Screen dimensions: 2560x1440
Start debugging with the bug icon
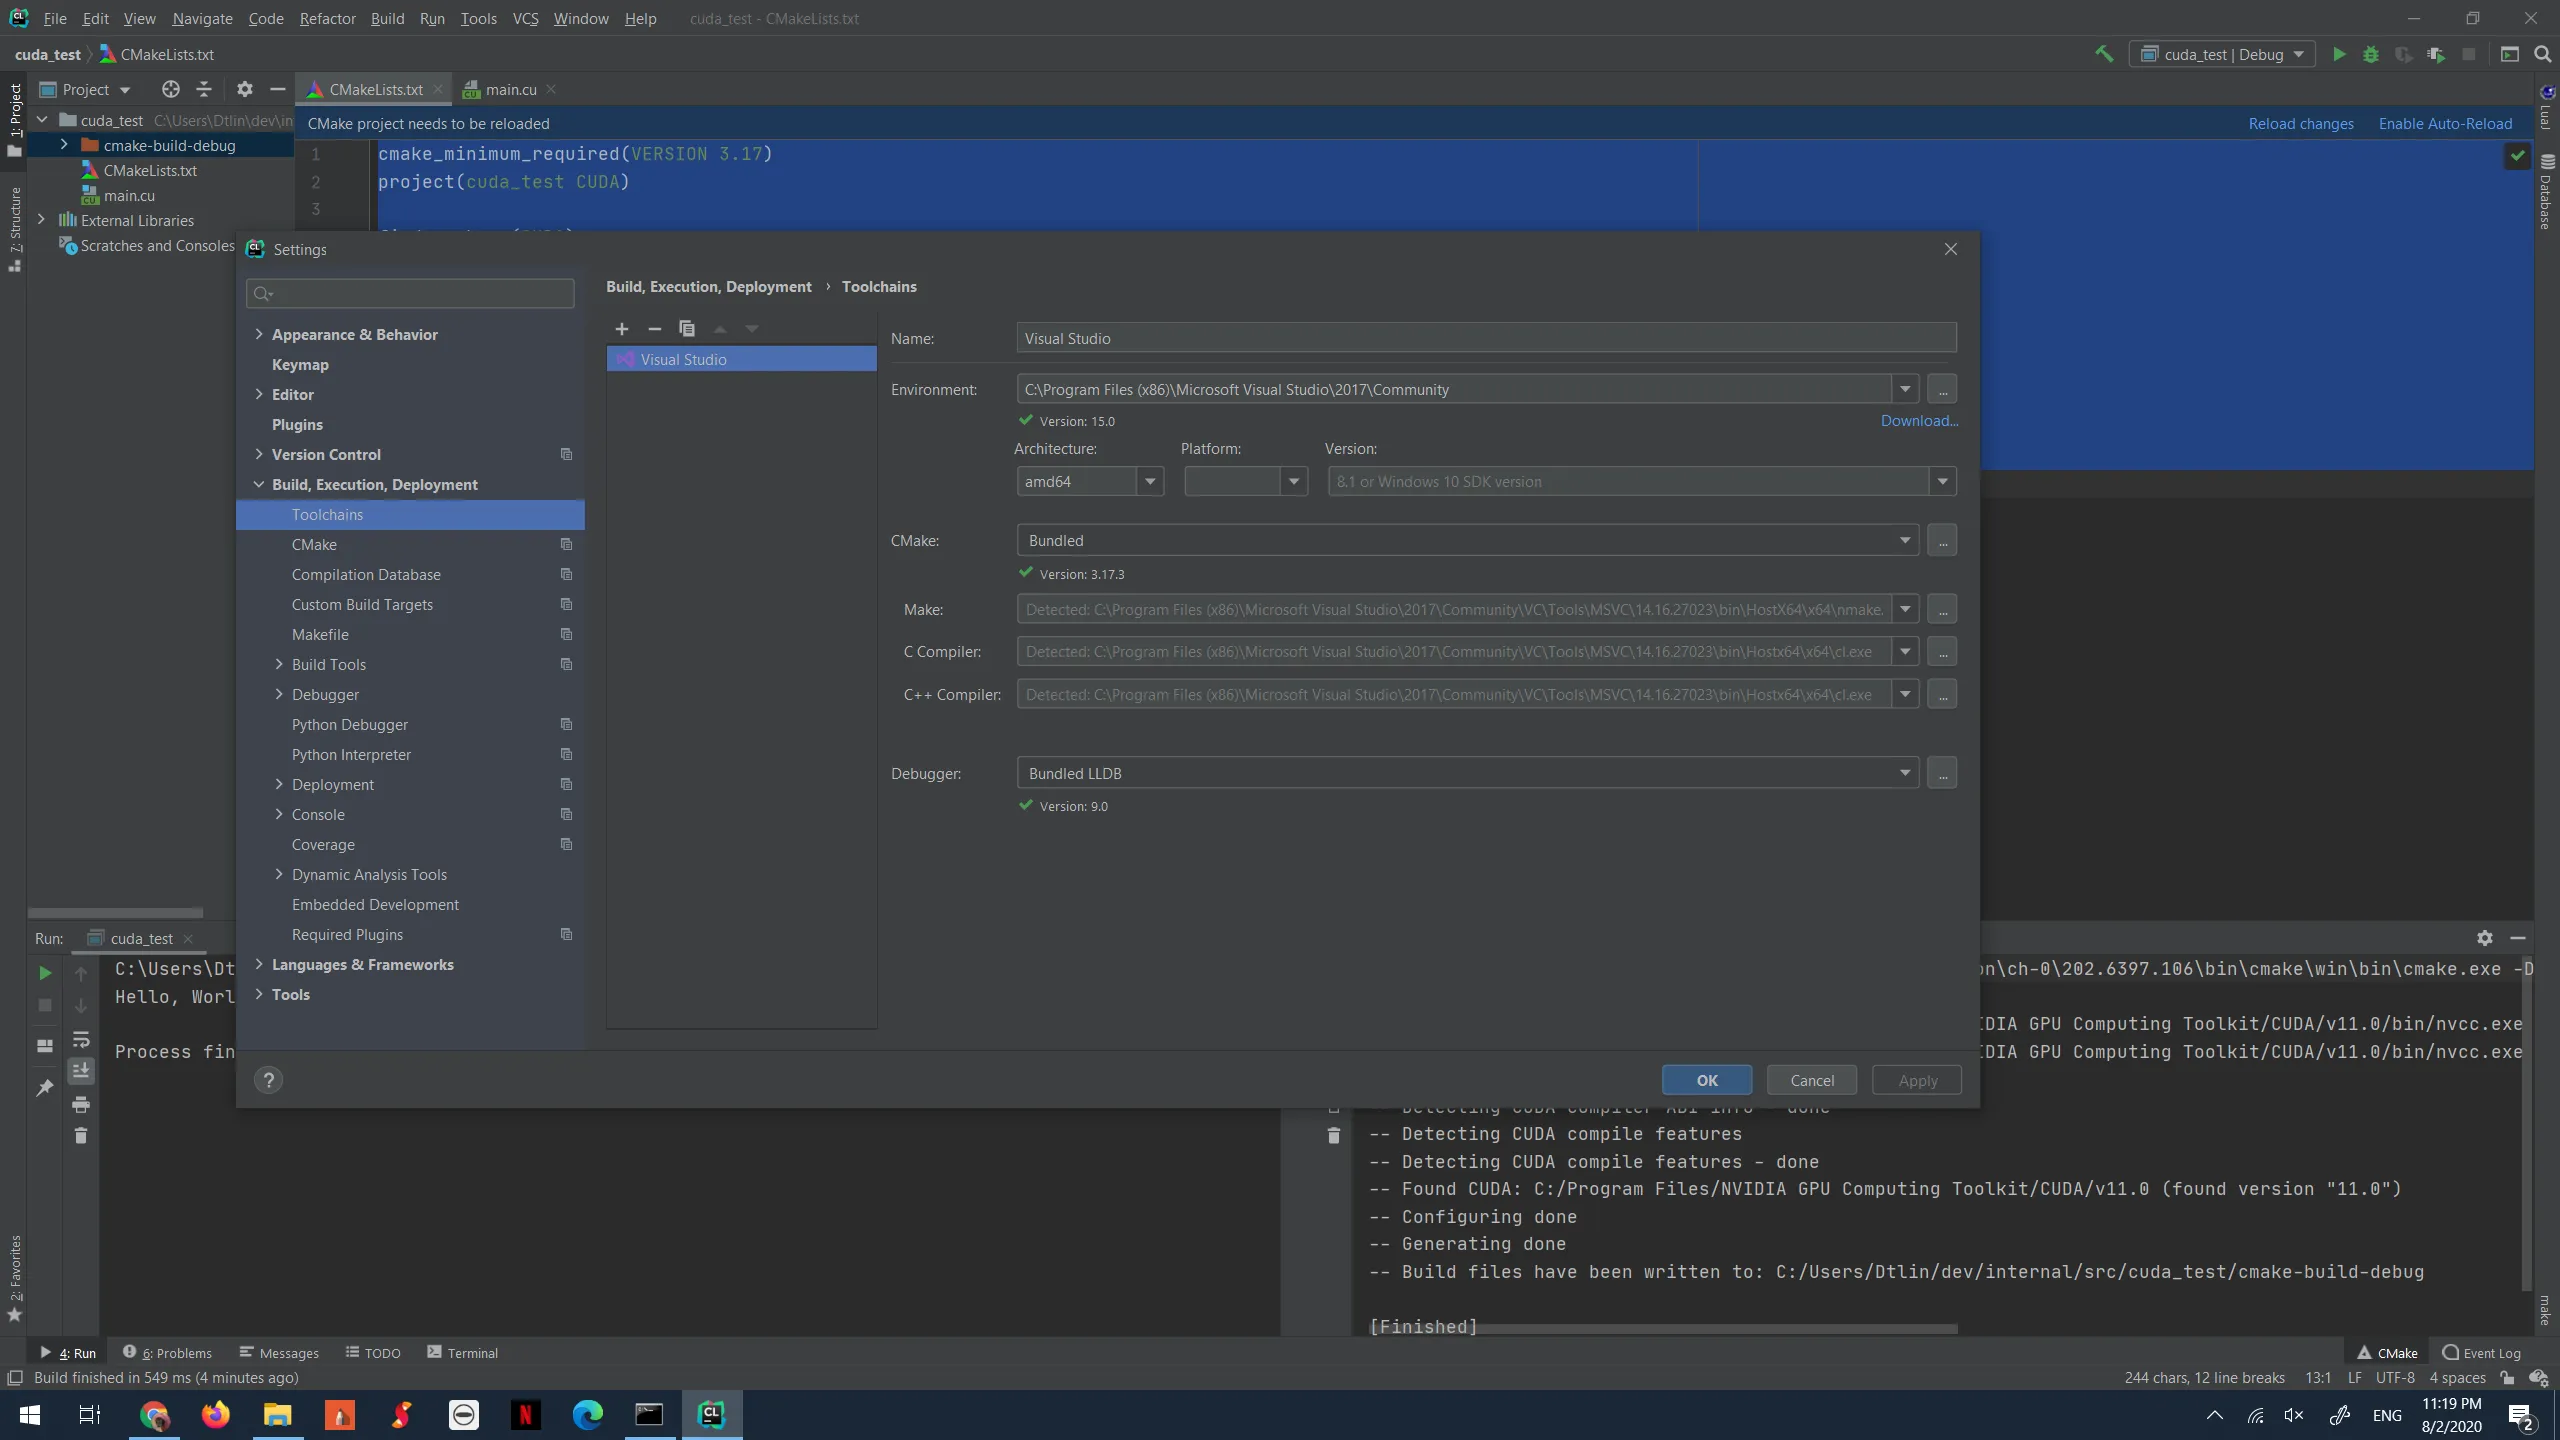(x=2371, y=54)
